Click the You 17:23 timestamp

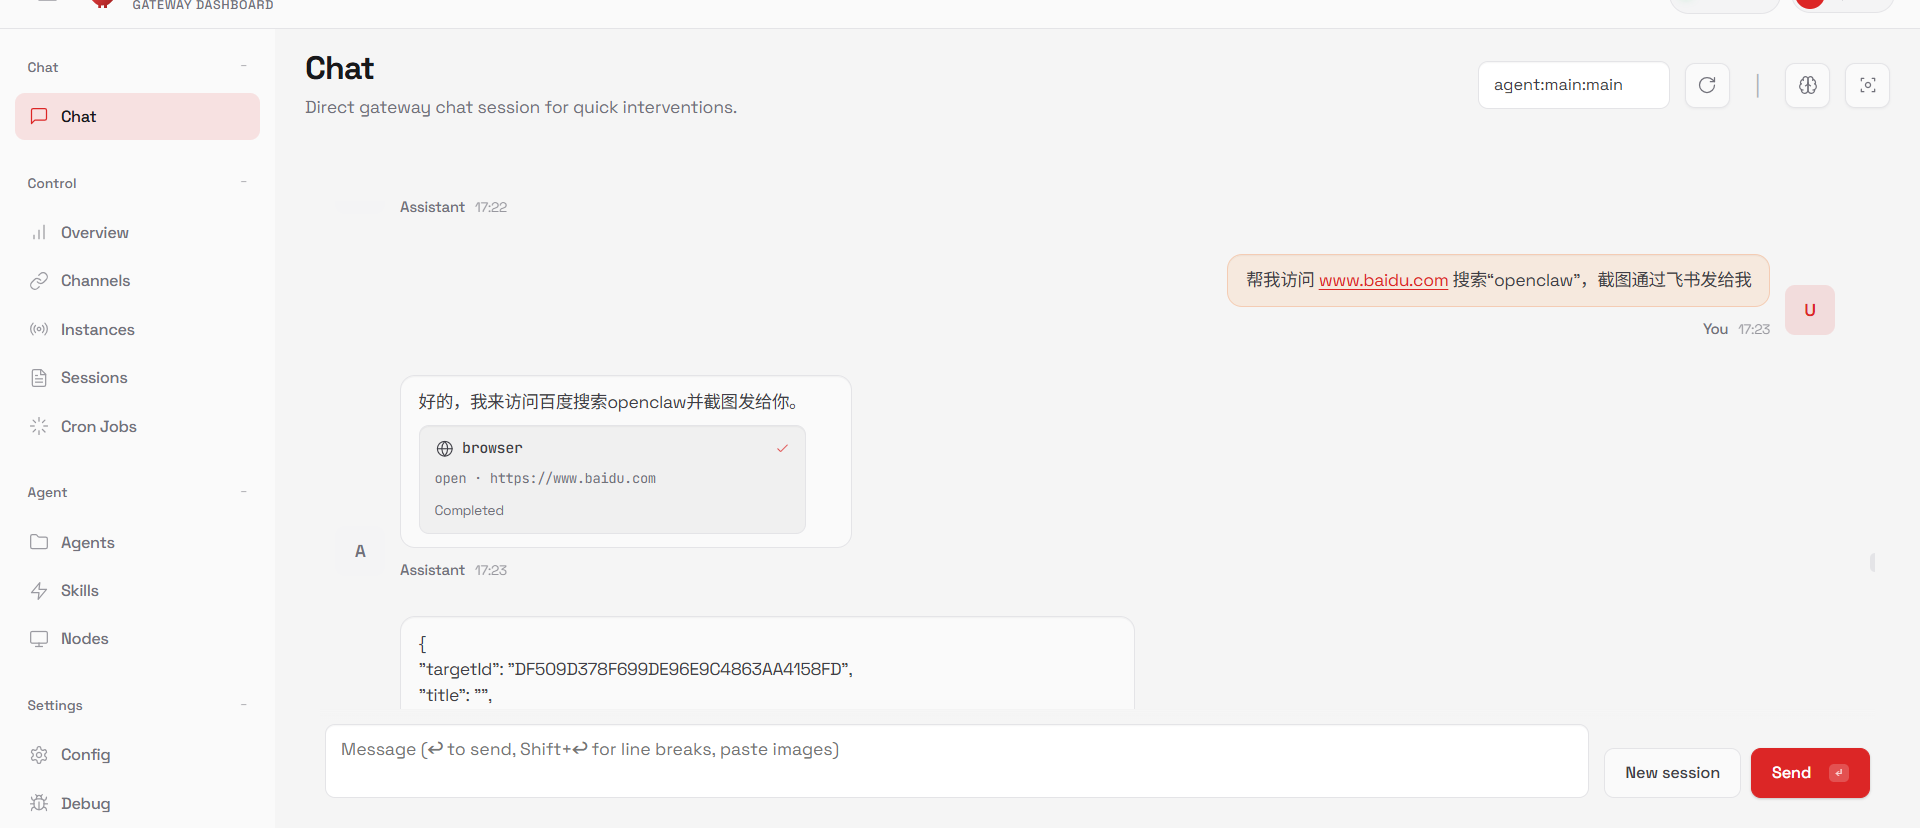1754,329
